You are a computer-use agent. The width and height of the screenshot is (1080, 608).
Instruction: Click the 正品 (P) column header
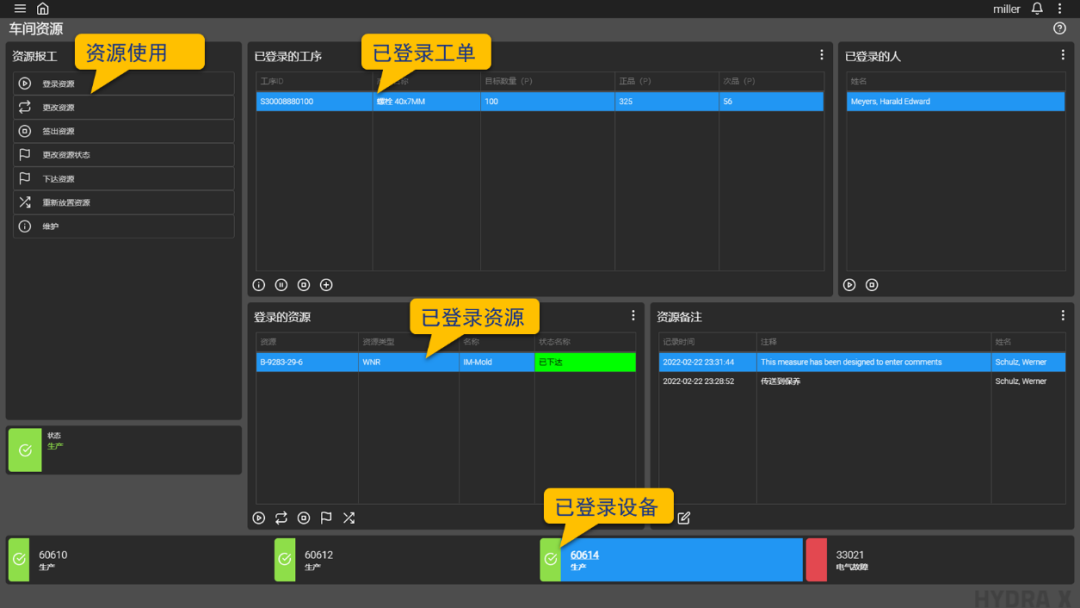667,81
